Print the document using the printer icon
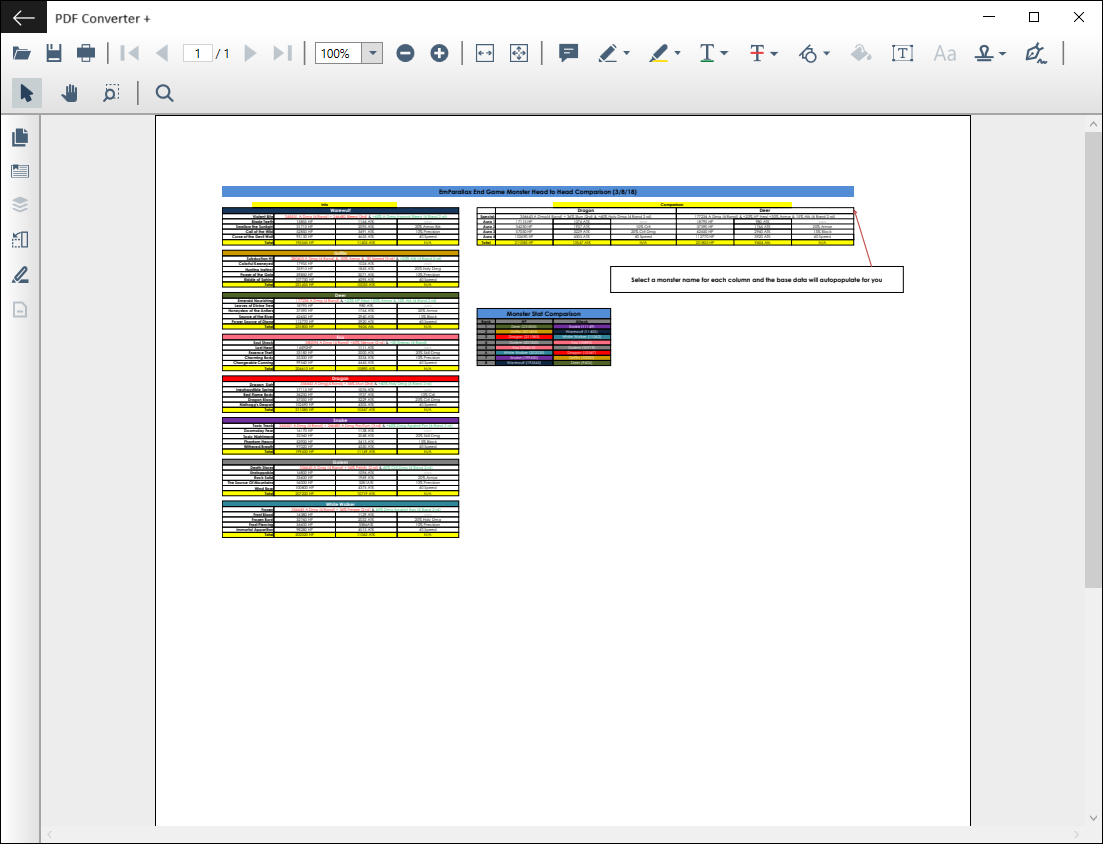 tap(86, 53)
